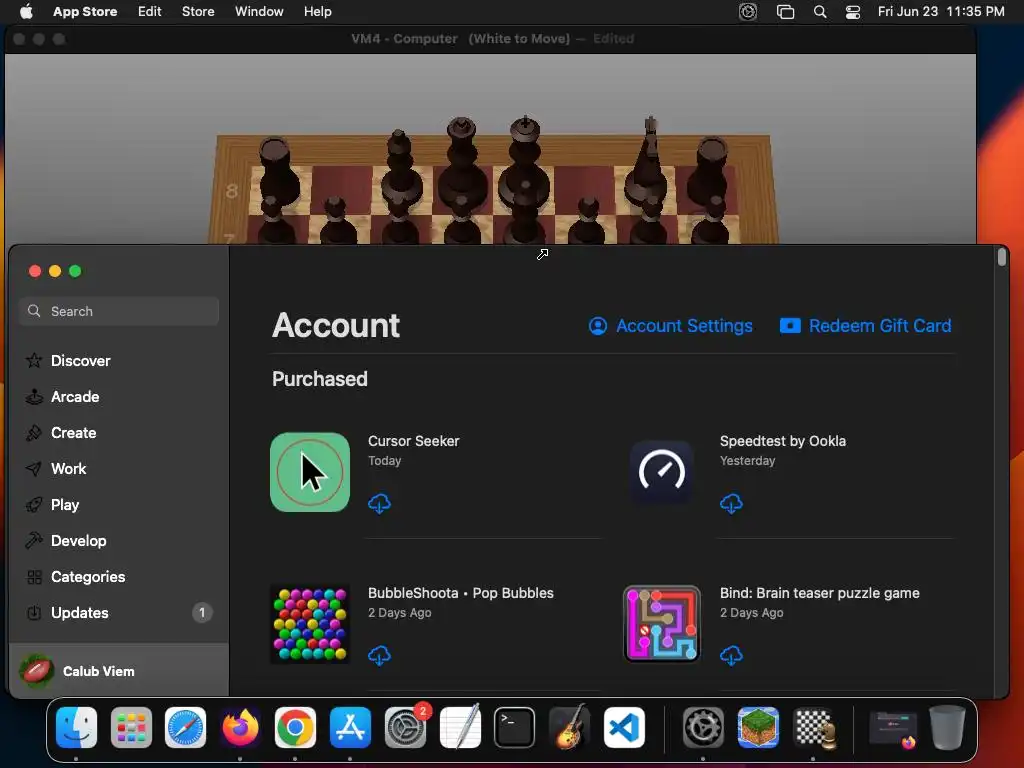Click the Updates badge showing 1
1024x768 pixels.
(x=202, y=612)
